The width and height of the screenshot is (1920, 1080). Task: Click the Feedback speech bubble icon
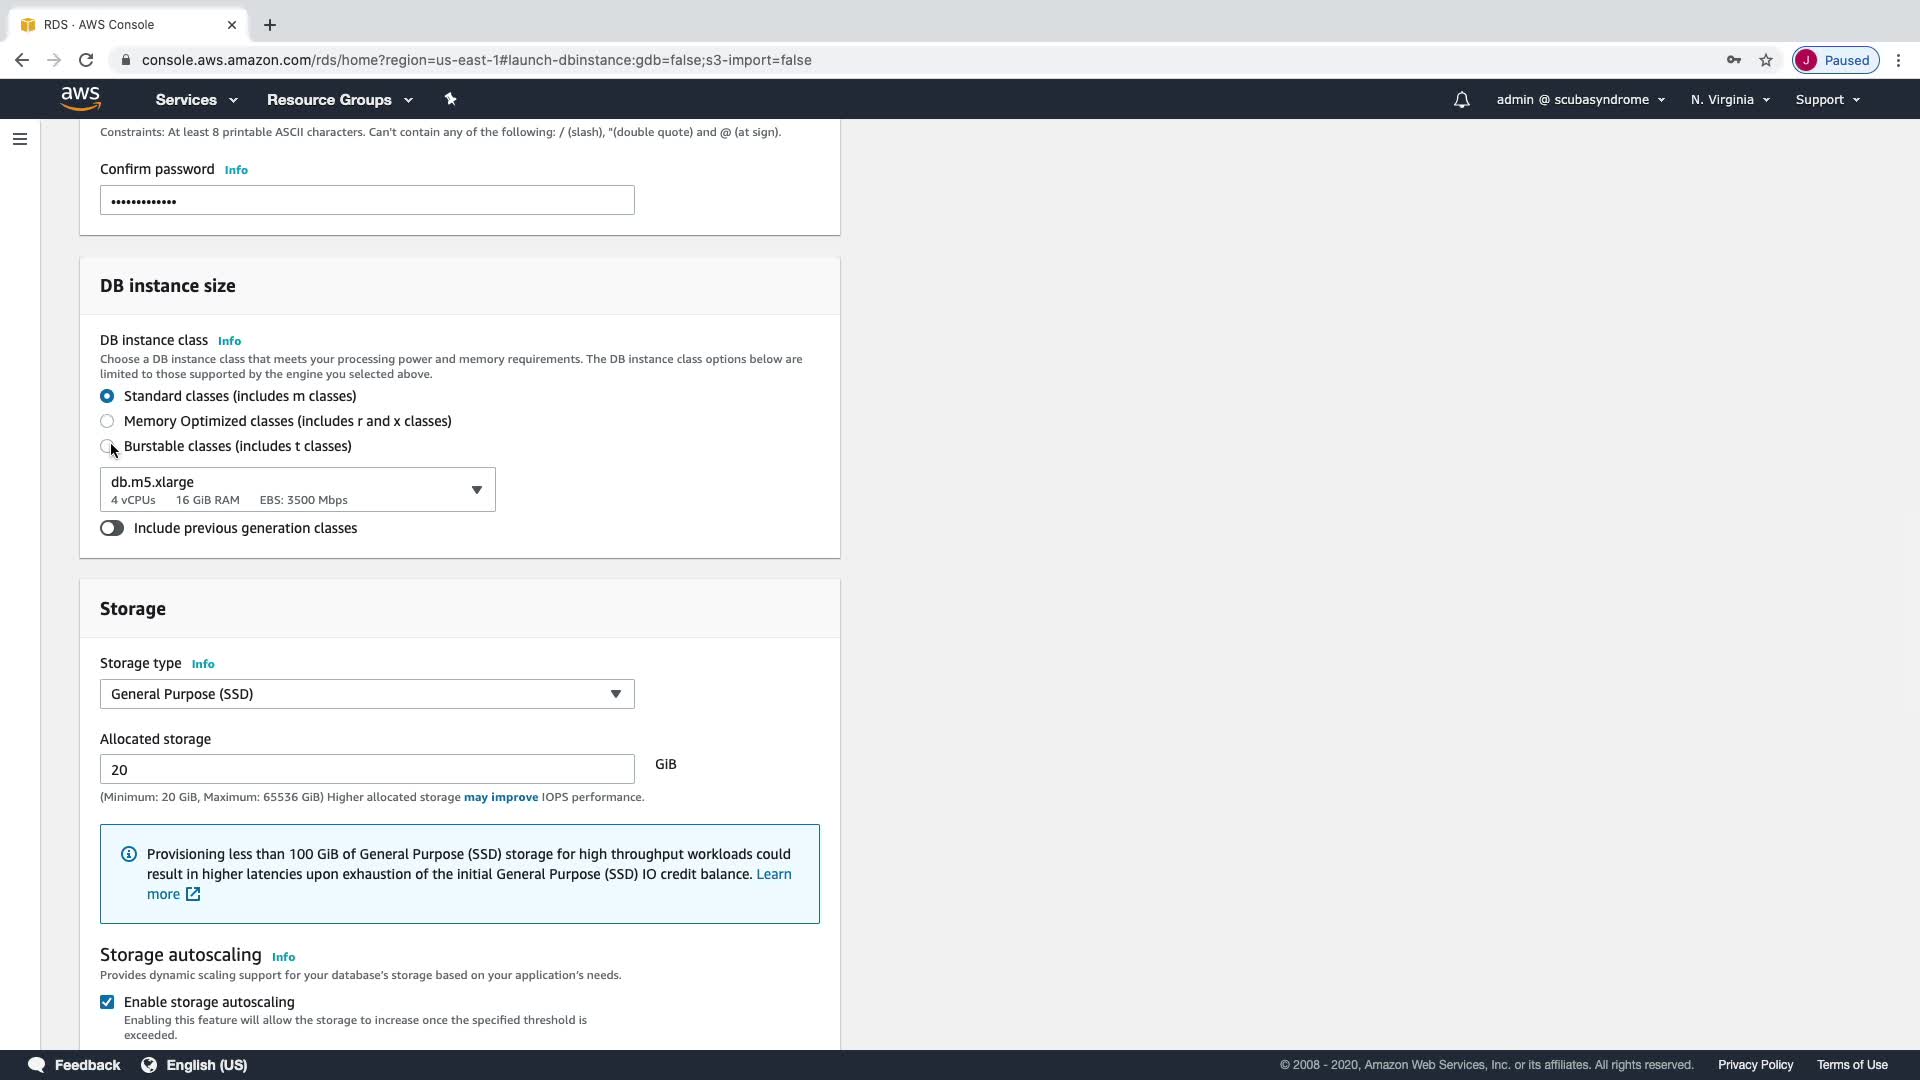point(37,1064)
